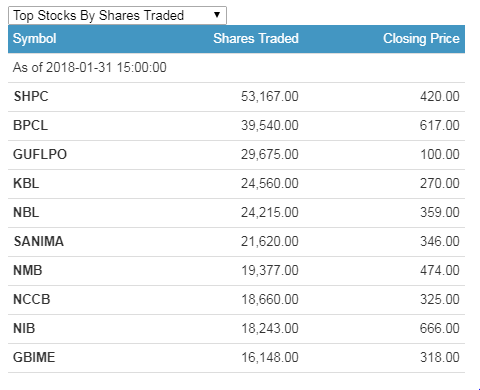Open the KBL stock symbol link
Image resolution: width=480 pixels, height=390 pixels.
point(26,184)
